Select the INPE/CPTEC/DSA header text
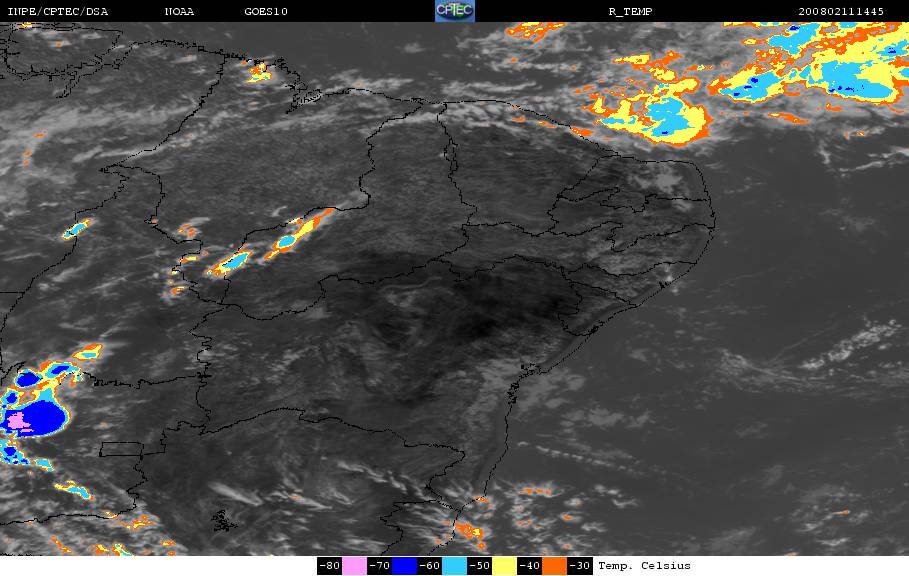The width and height of the screenshot is (909, 576). point(57,12)
